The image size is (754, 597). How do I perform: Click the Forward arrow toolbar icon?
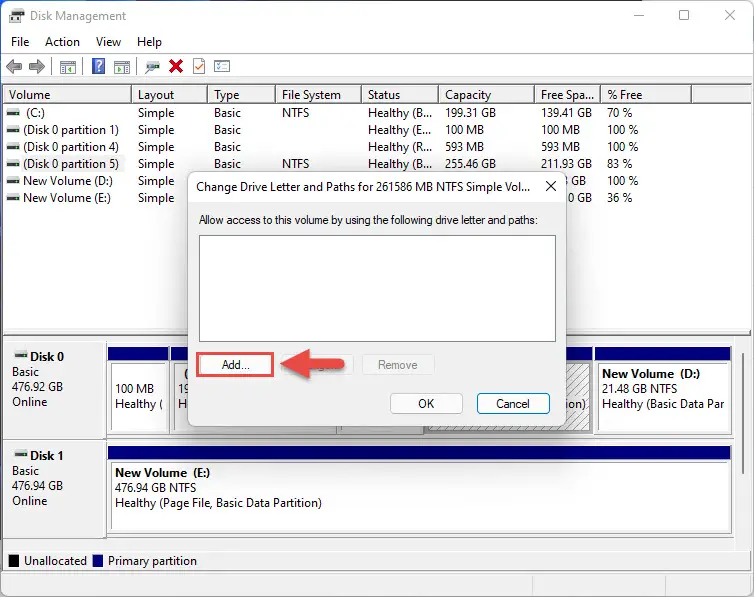(37, 66)
